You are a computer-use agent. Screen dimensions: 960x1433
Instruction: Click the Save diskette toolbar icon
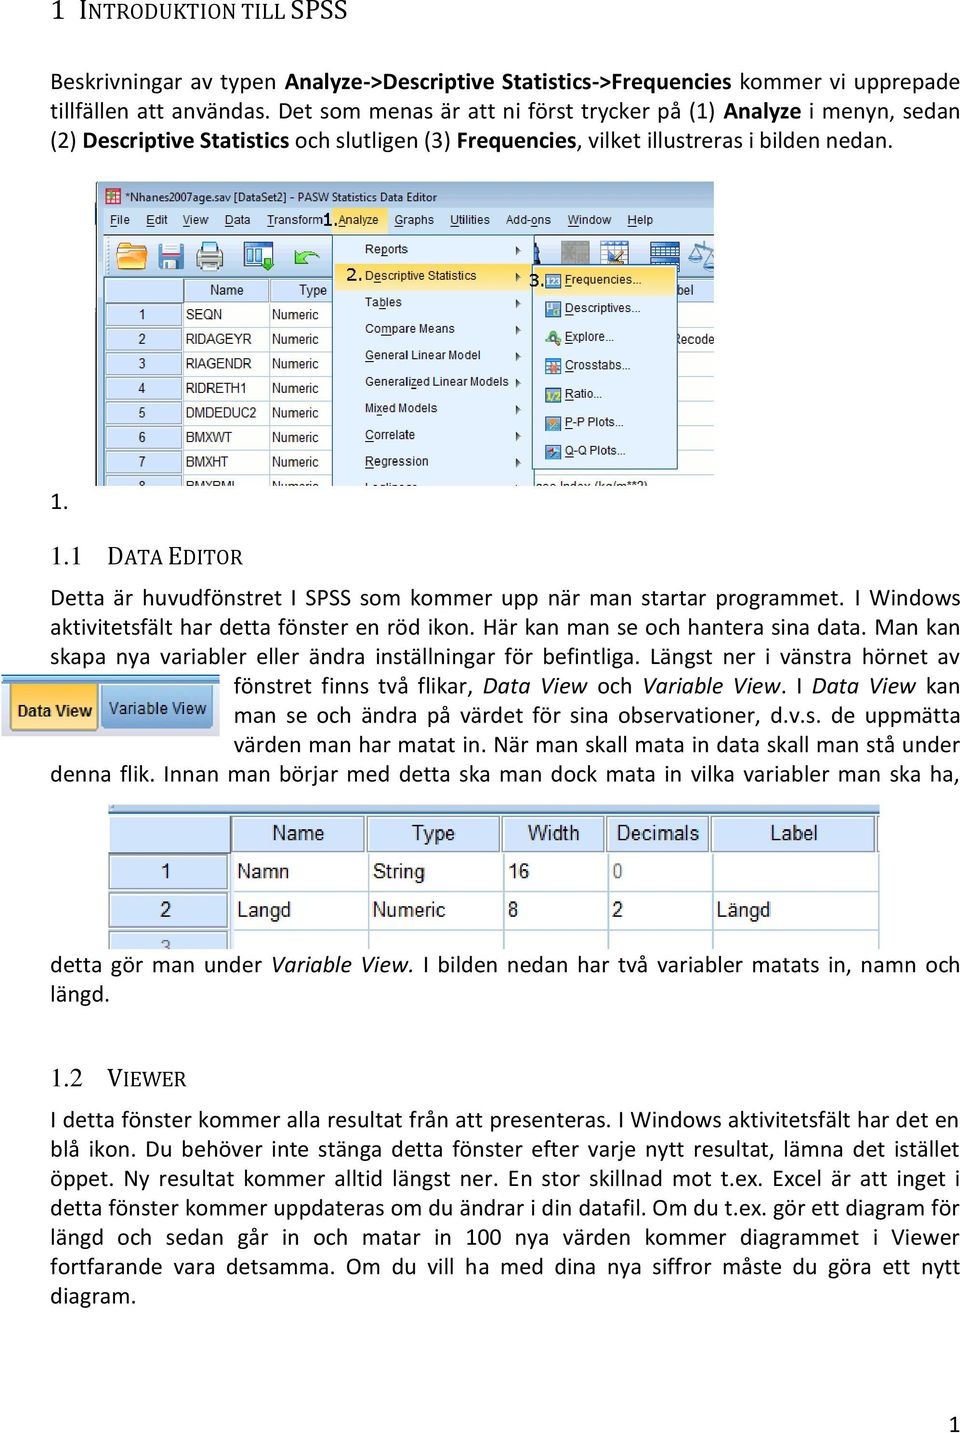click(x=171, y=257)
